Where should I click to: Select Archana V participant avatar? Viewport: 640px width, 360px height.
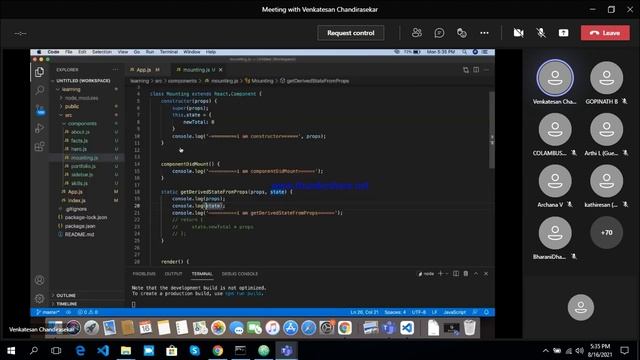pyautogui.click(x=555, y=181)
